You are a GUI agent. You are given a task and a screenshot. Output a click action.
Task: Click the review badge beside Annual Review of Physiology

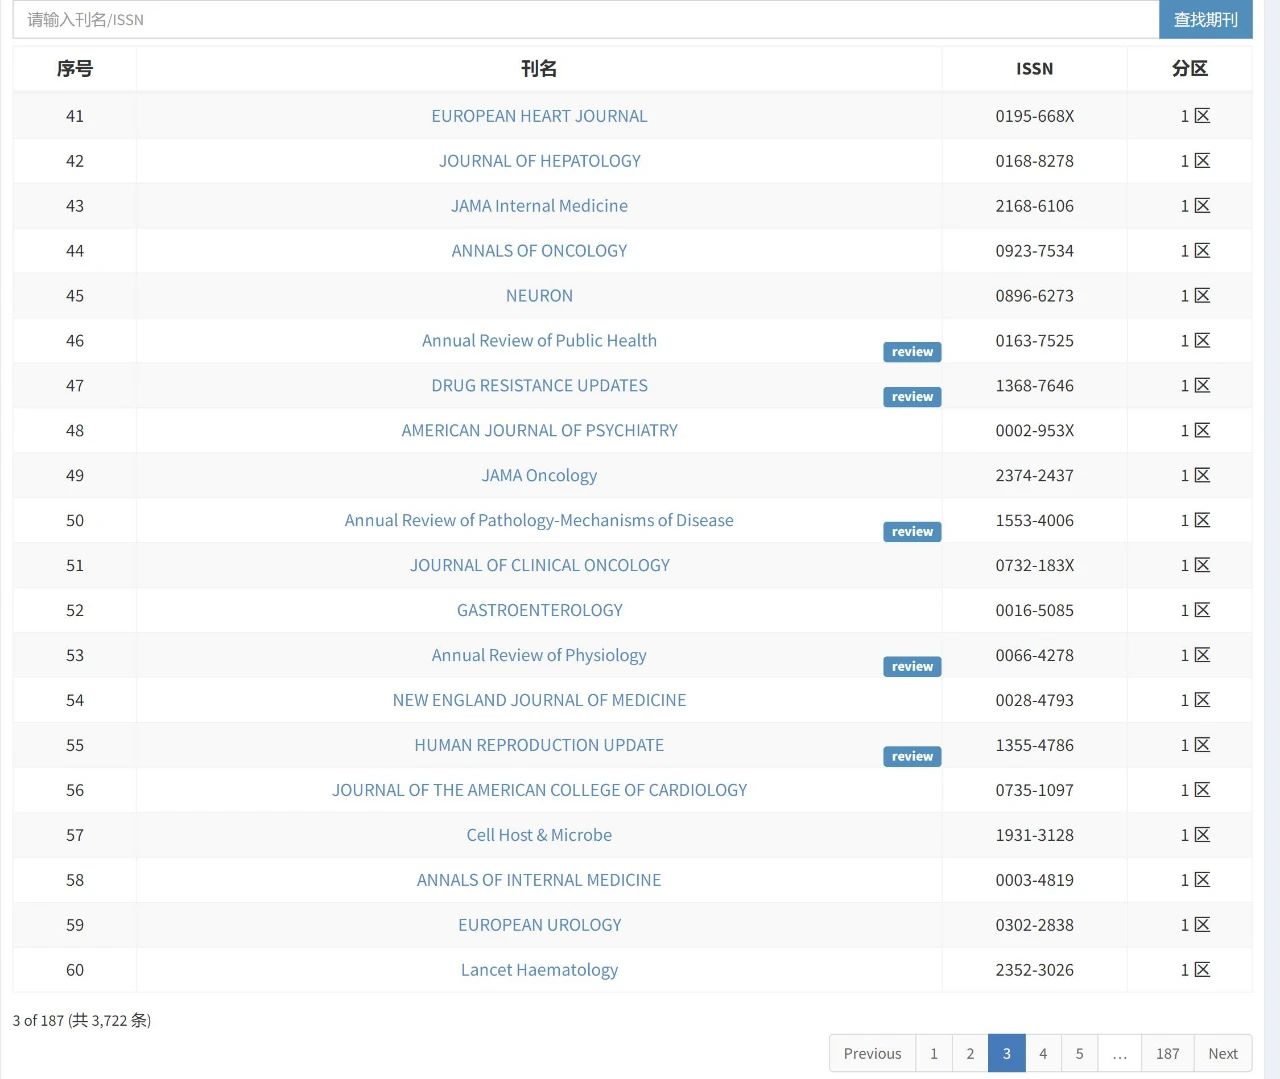tap(912, 667)
